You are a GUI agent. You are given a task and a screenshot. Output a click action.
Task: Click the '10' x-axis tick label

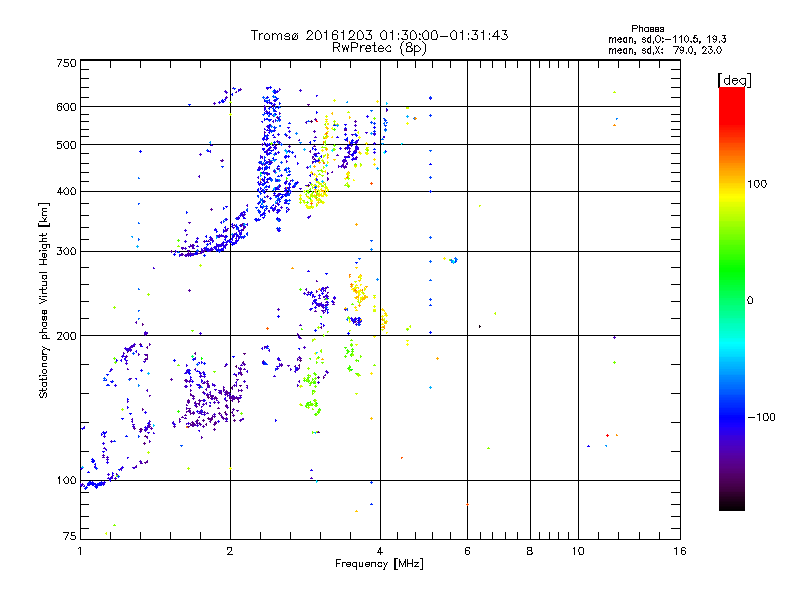pyautogui.click(x=578, y=551)
